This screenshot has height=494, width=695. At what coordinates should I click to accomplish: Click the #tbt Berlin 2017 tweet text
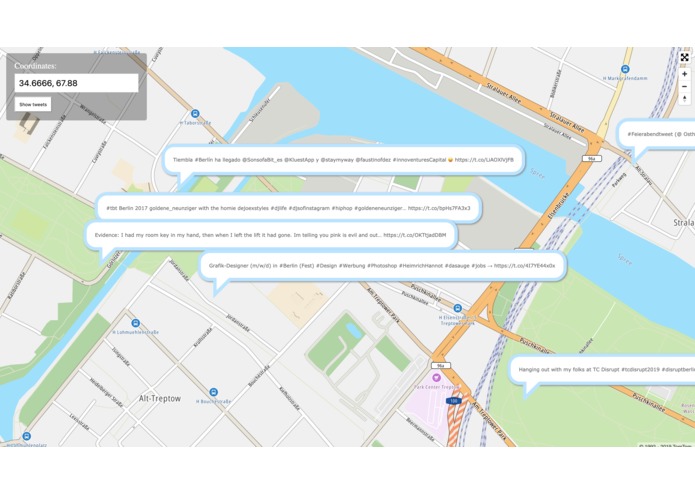288,208
